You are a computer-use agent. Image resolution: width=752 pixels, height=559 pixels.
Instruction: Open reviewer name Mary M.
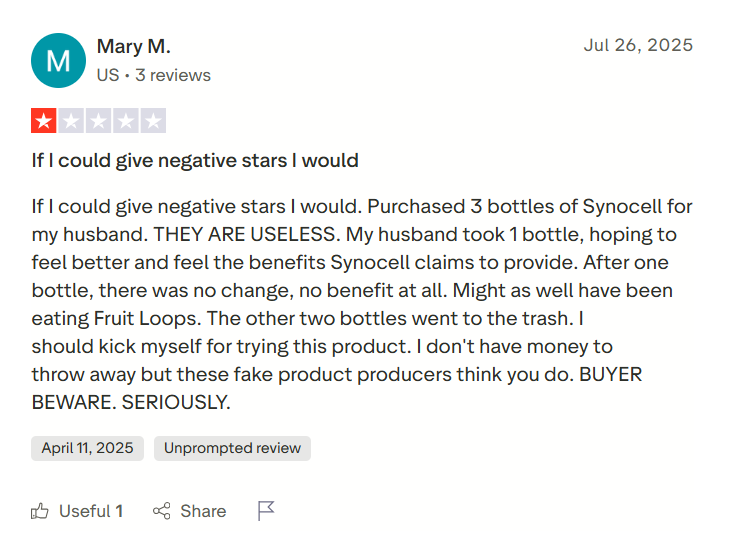point(133,46)
